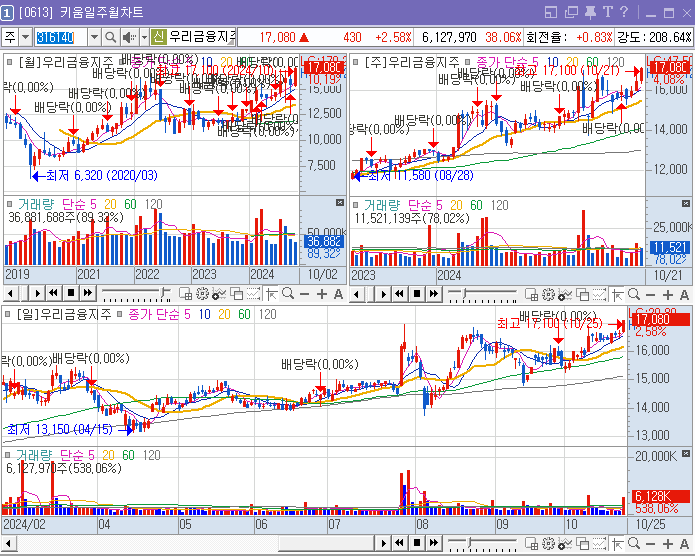Click the weekly chart bar-count slider
This screenshot has width=695, height=556.
pos(482,295)
